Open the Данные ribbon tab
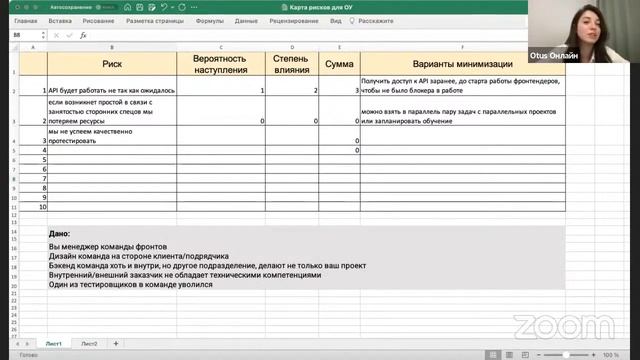 [246, 21]
